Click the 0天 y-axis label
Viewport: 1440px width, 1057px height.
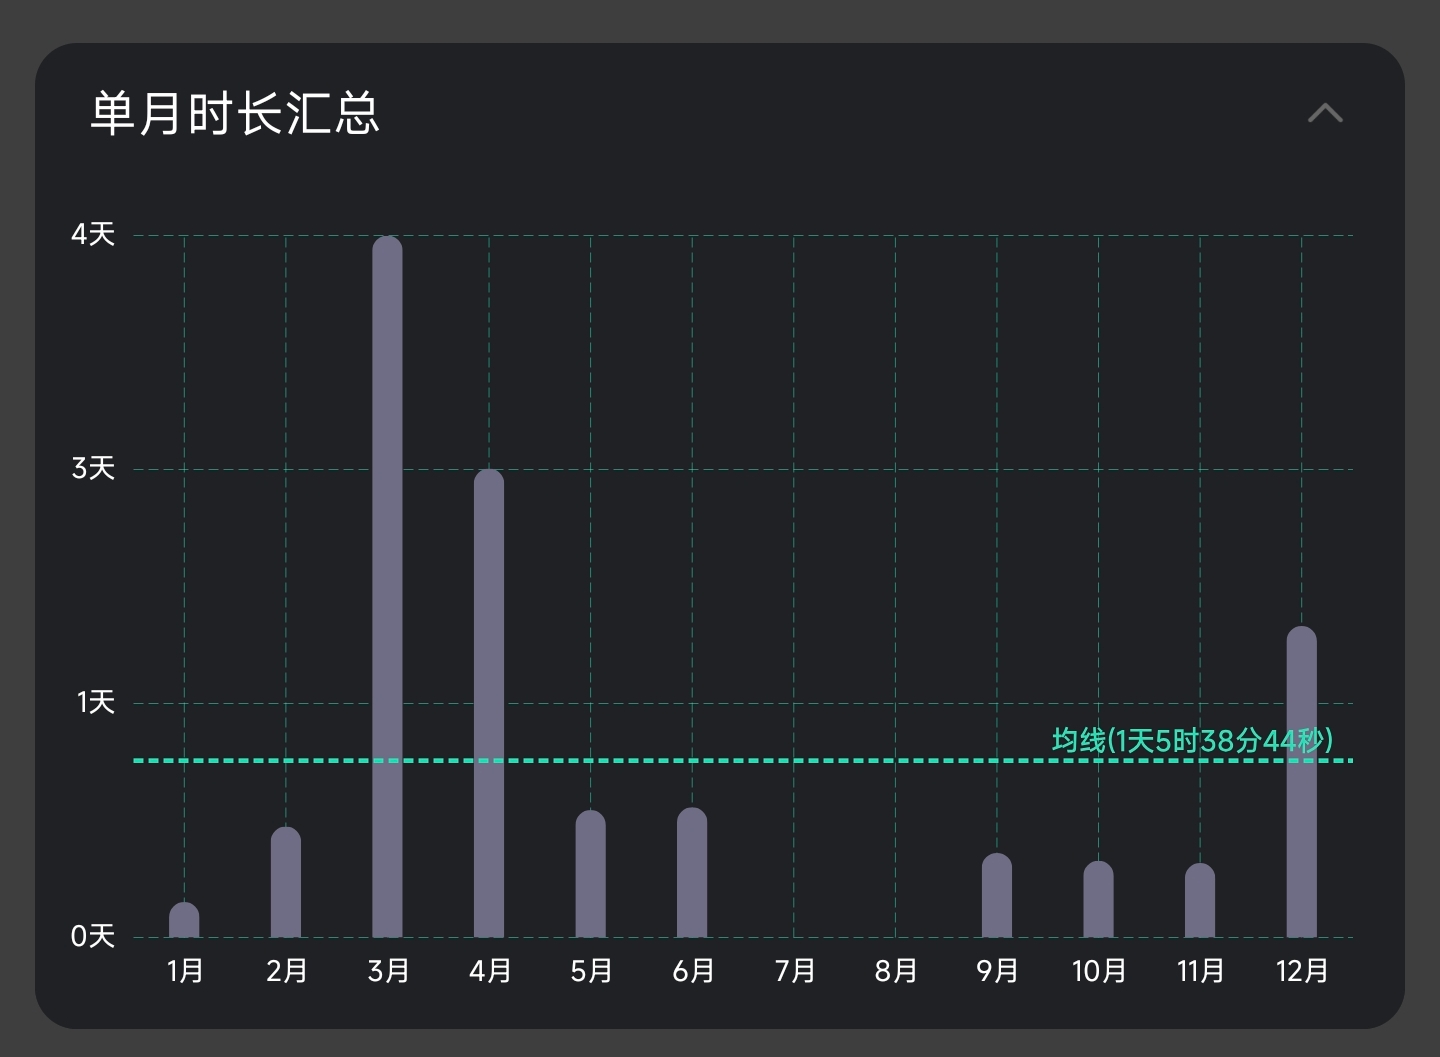tap(93, 936)
